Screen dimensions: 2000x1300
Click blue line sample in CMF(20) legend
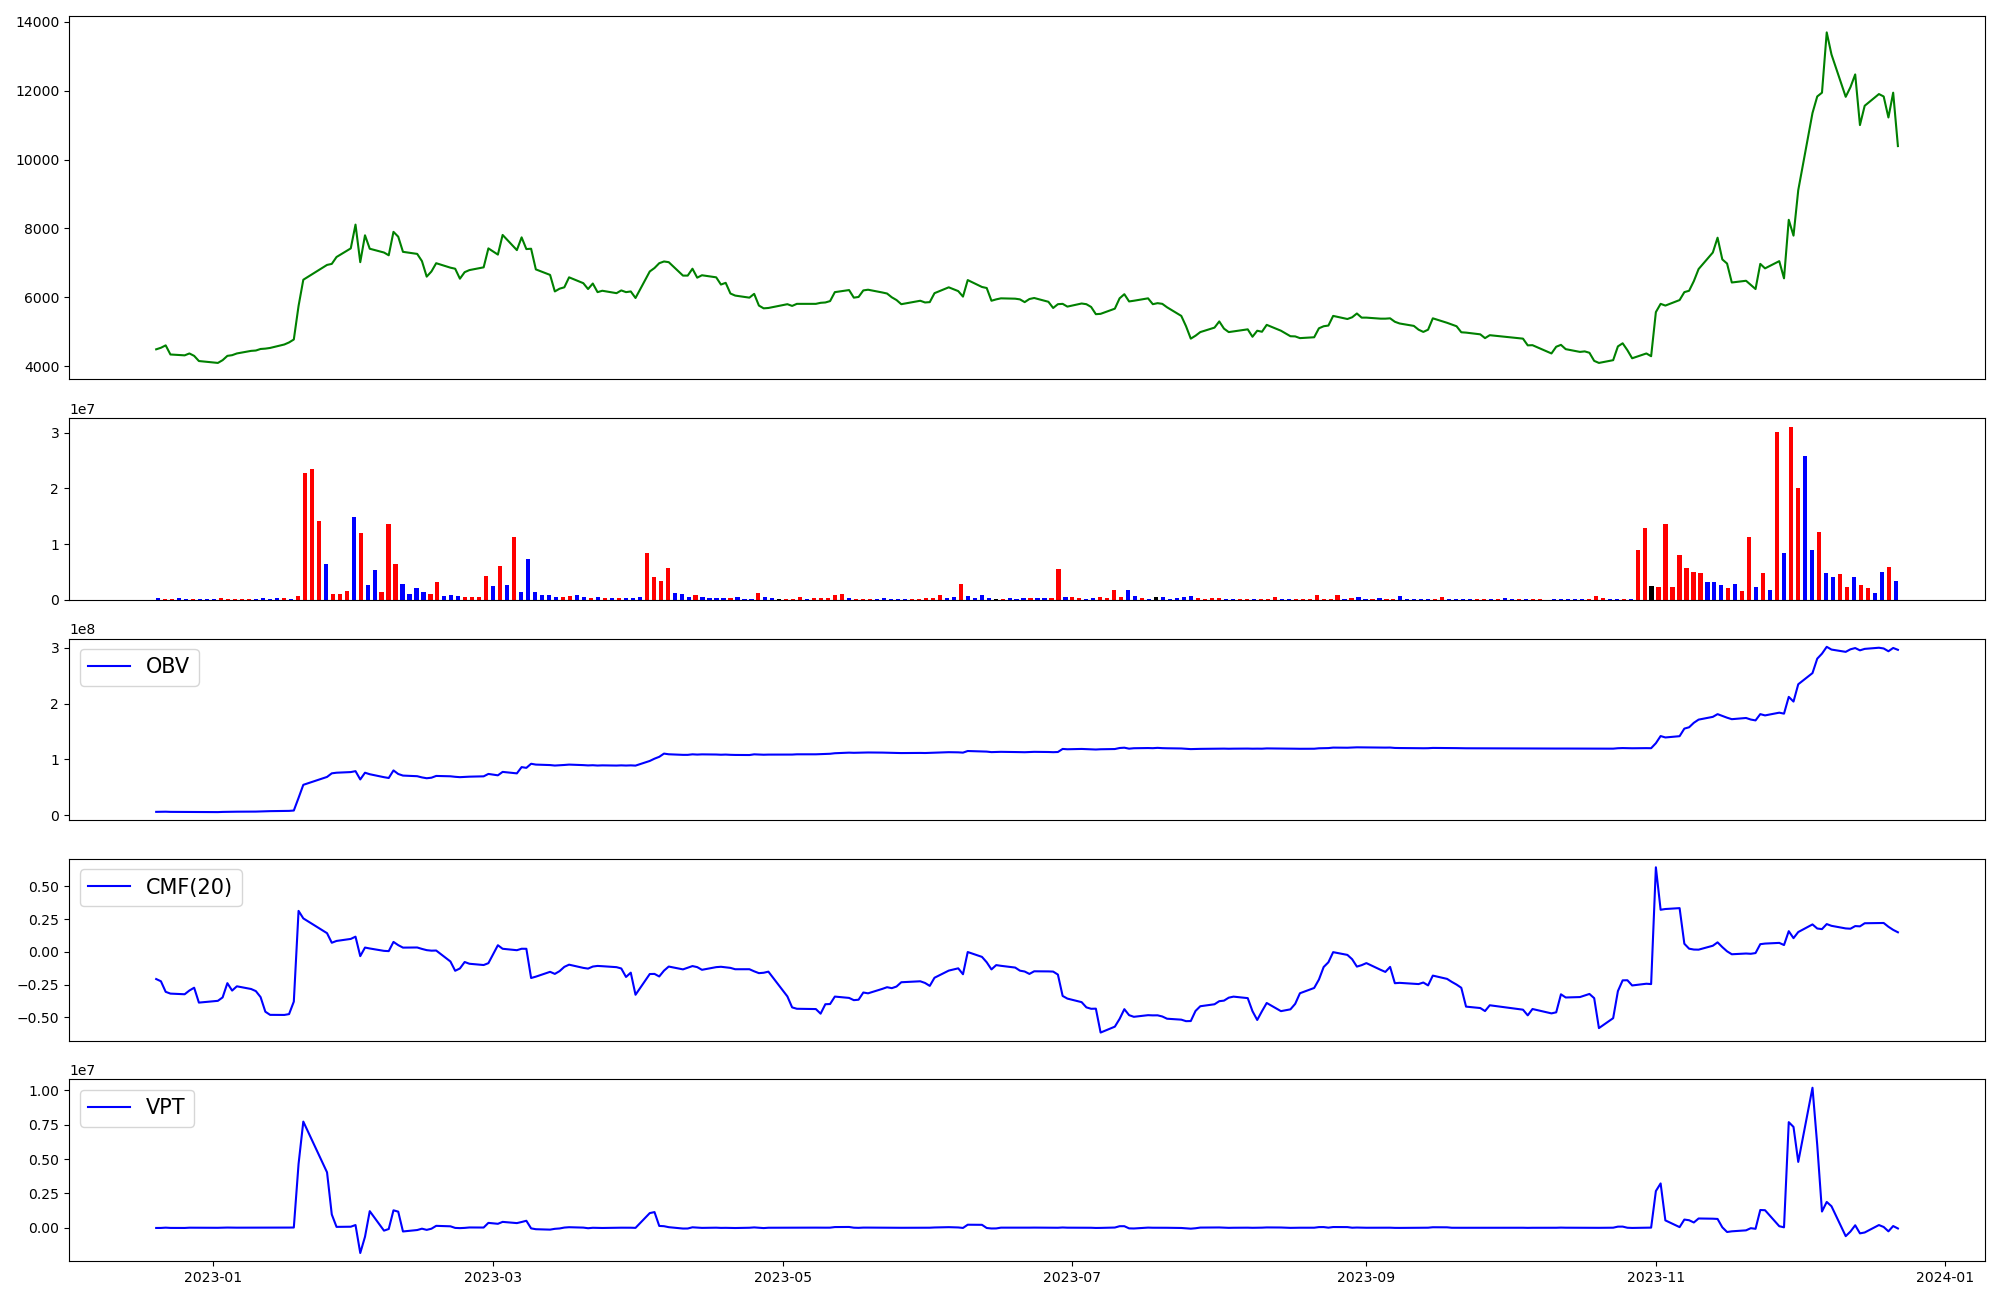(x=110, y=887)
